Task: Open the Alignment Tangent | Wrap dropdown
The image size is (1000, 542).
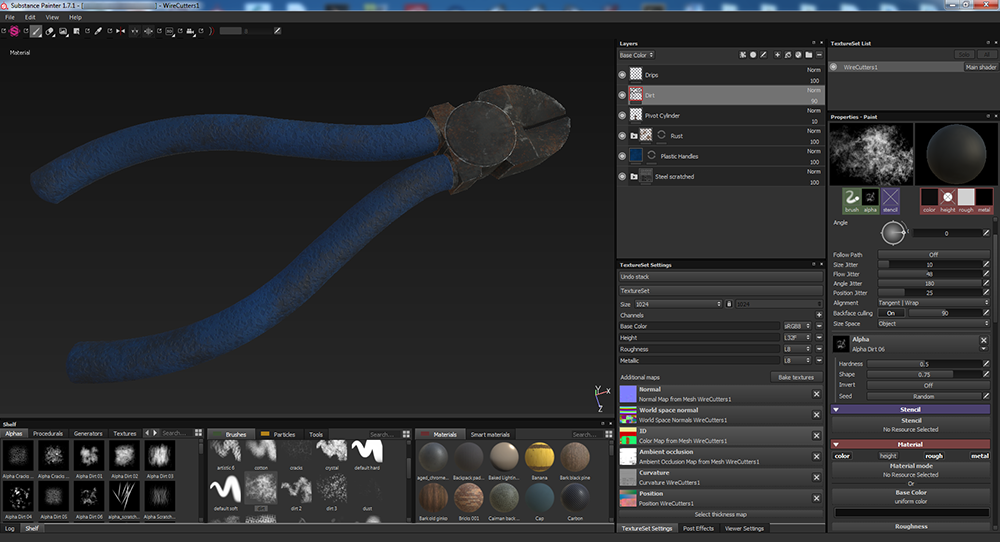Action: click(933, 302)
